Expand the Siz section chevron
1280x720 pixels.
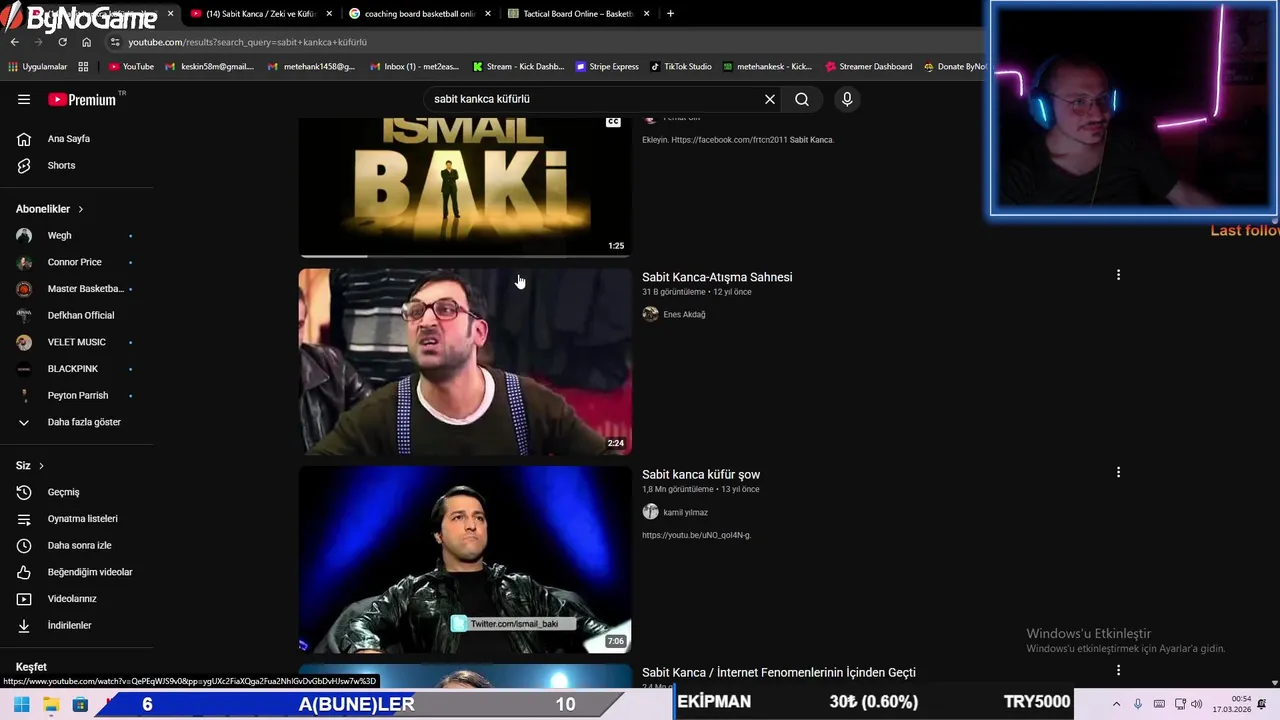tap(41, 466)
